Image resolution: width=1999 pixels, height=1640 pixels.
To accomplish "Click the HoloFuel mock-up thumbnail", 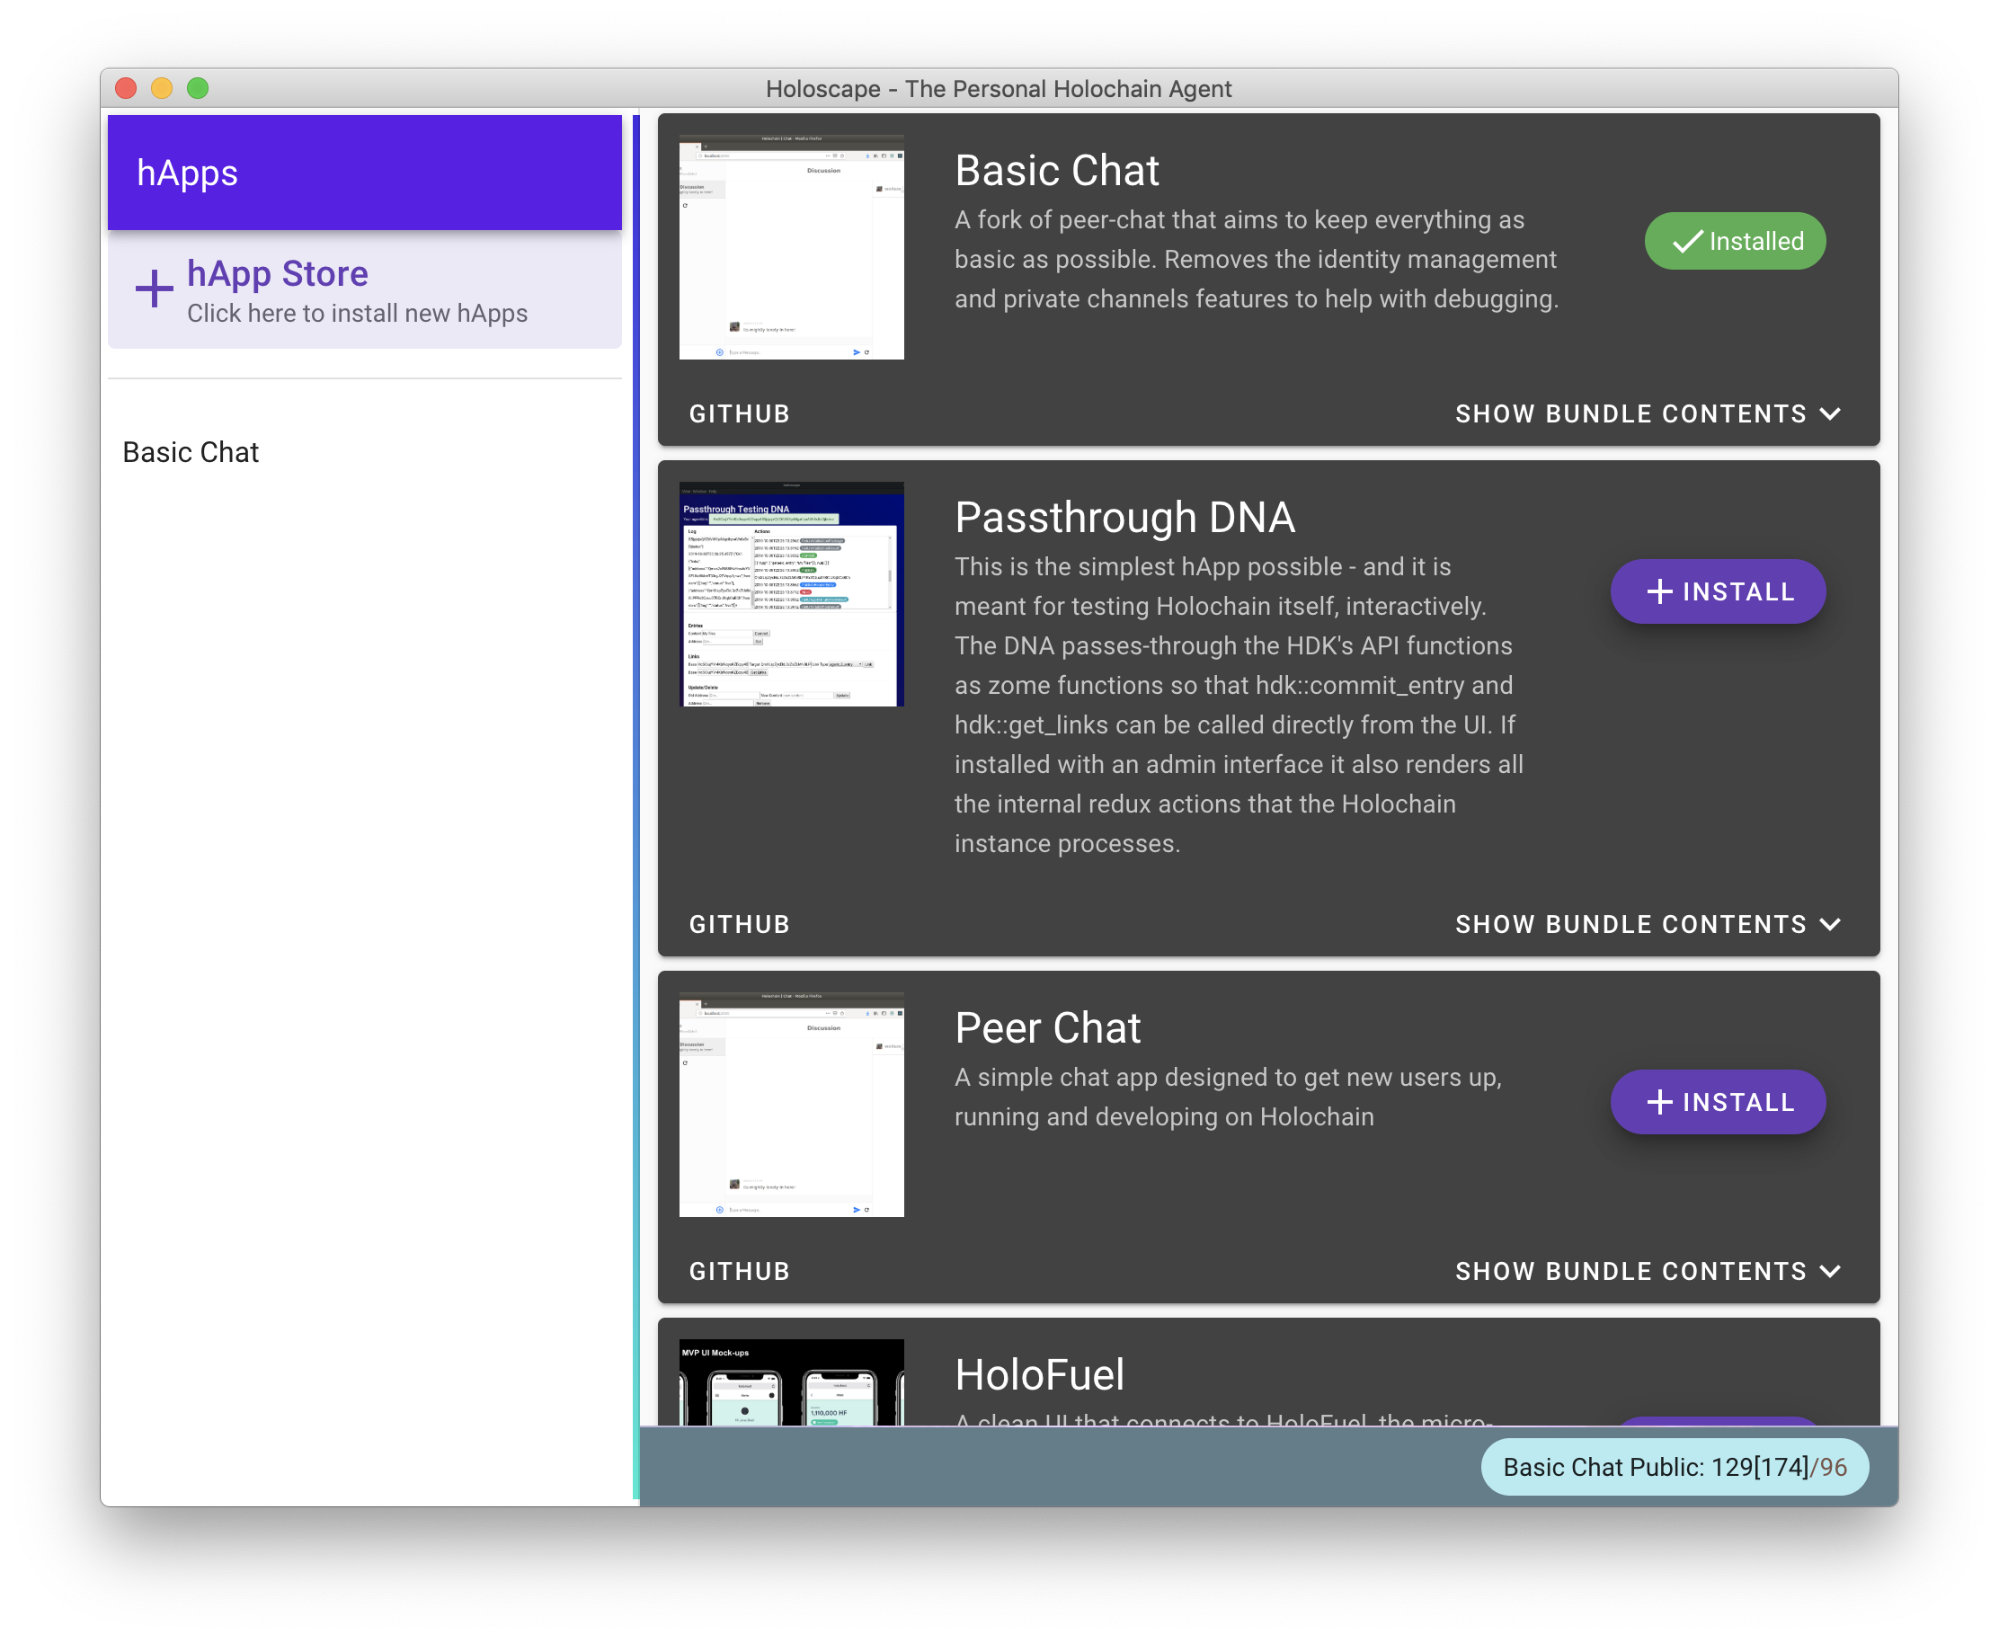I will pos(791,1382).
